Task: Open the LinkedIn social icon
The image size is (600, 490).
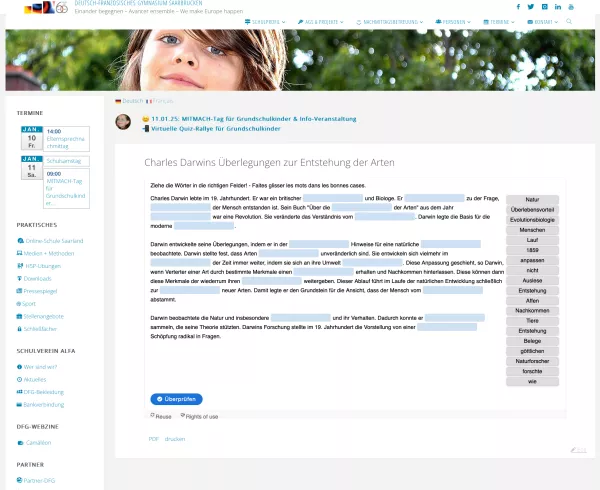Action: (x=557, y=6)
